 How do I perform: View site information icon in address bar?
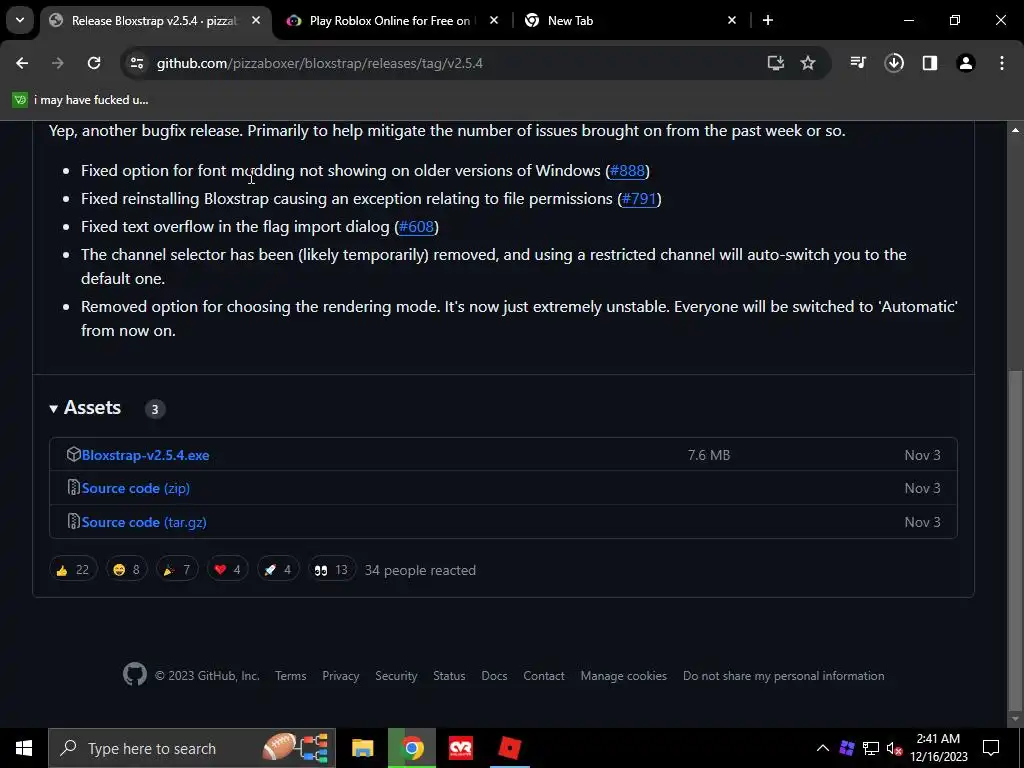pos(136,63)
